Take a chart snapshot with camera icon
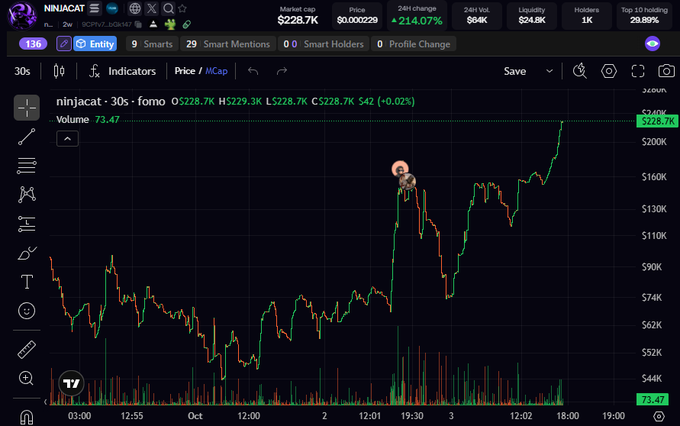The image size is (680, 426). click(667, 71)
